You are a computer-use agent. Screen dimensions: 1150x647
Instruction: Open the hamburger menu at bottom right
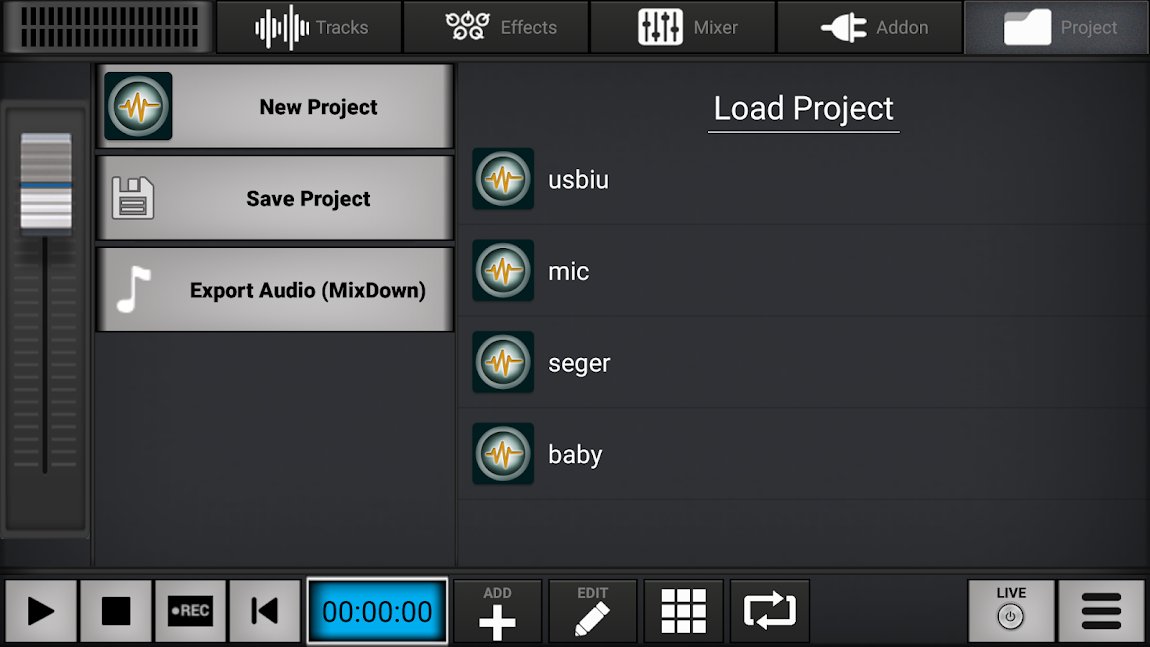pos(1100,610)
